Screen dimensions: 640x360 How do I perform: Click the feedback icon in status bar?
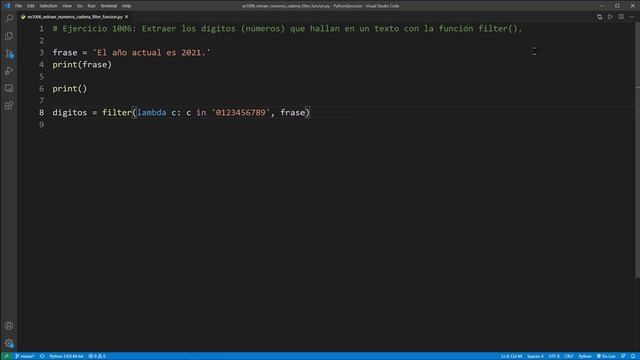point(623,356)
